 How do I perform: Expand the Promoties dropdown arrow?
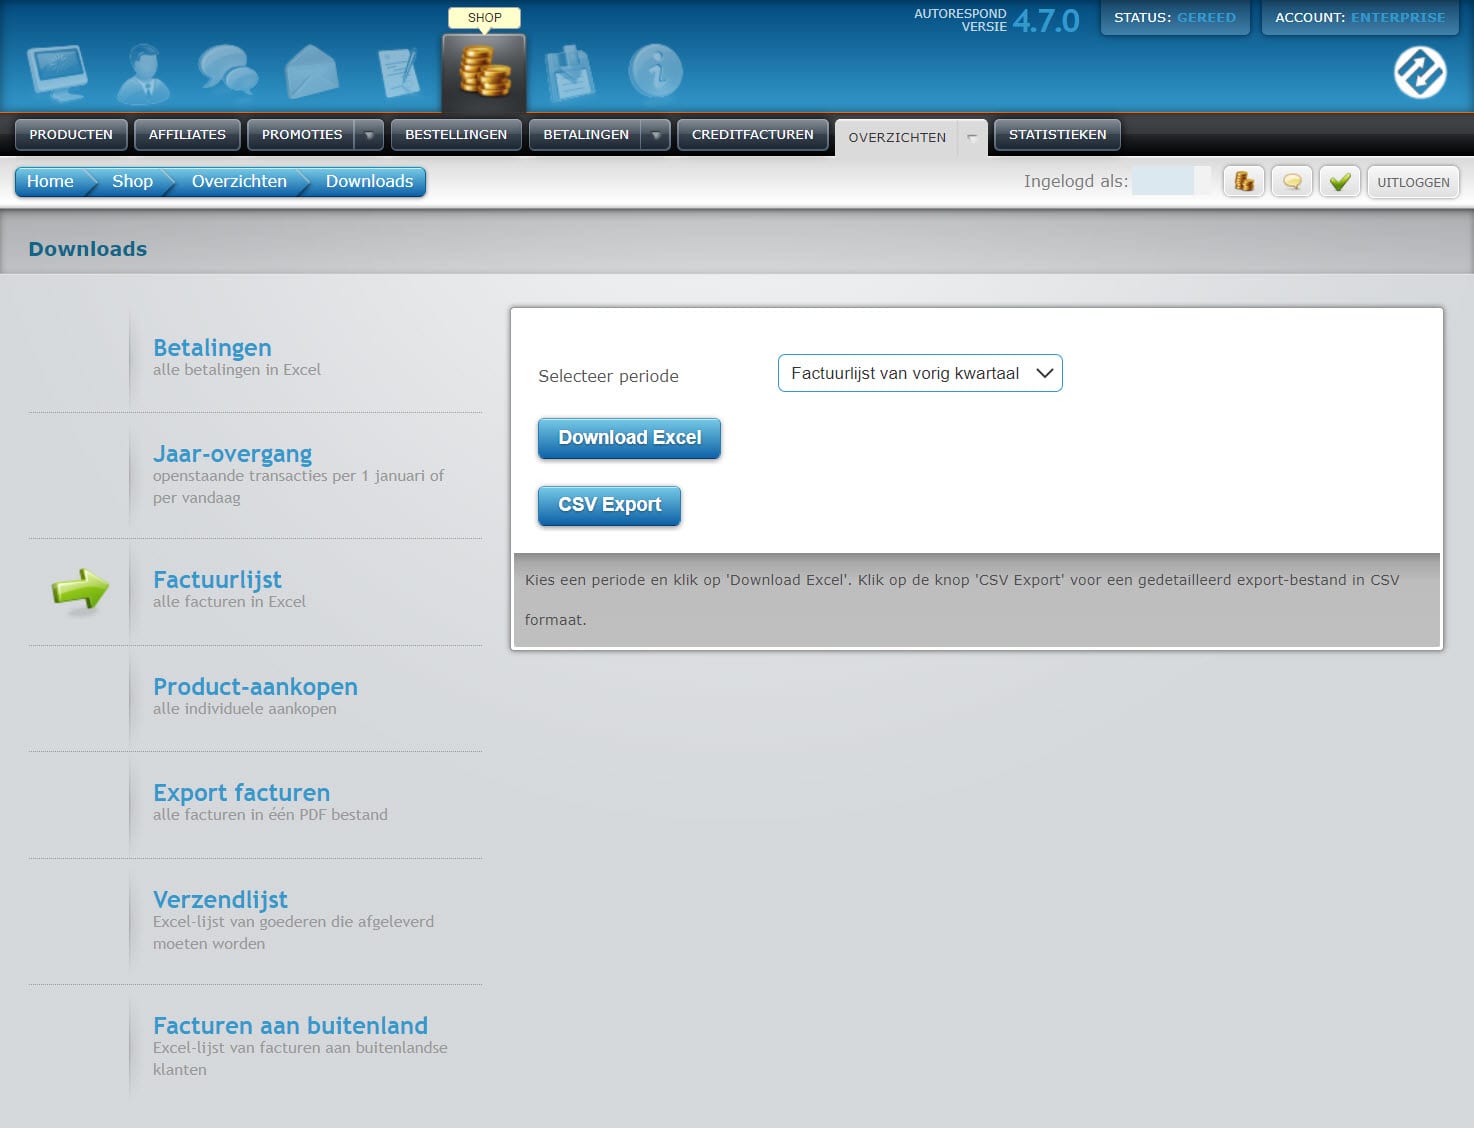coord(370,135)
